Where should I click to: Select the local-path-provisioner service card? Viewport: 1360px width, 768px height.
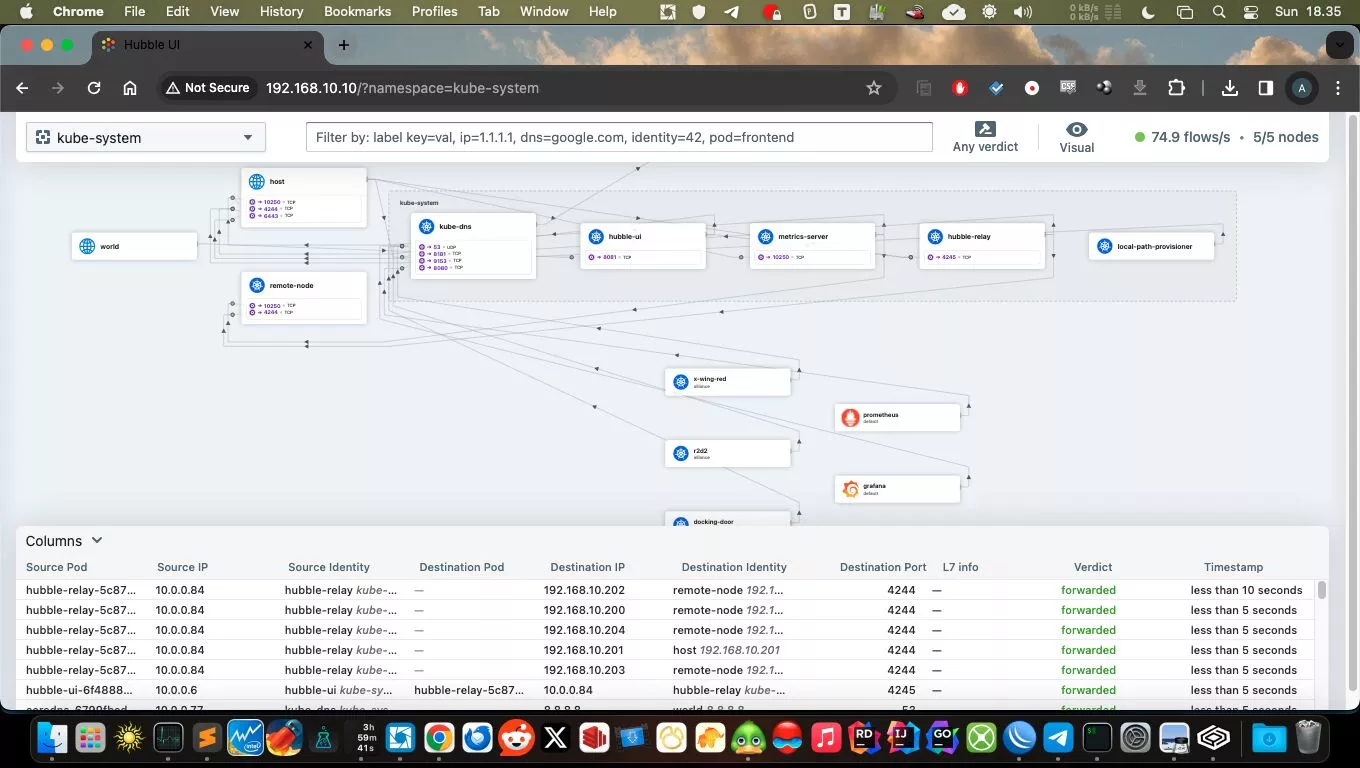click(x=1151, y=246)
